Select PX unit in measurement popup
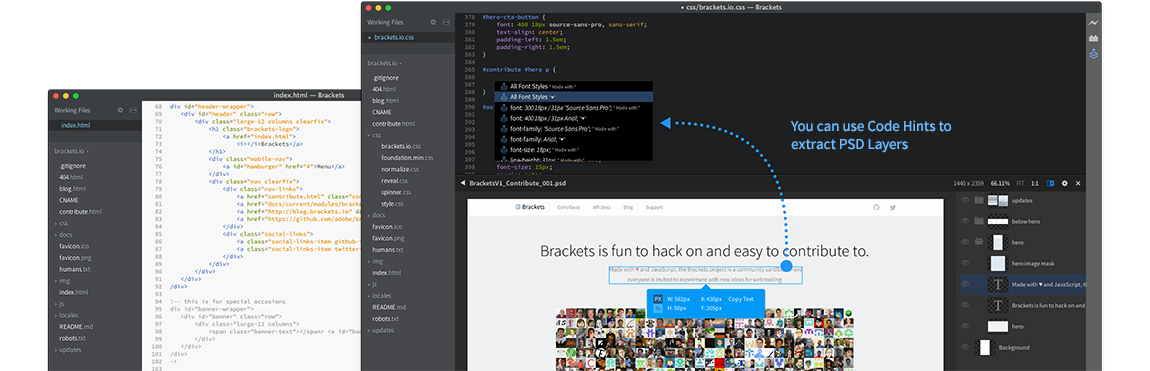The height and width of the screenshot is (371, 1150). pos(658,299)
